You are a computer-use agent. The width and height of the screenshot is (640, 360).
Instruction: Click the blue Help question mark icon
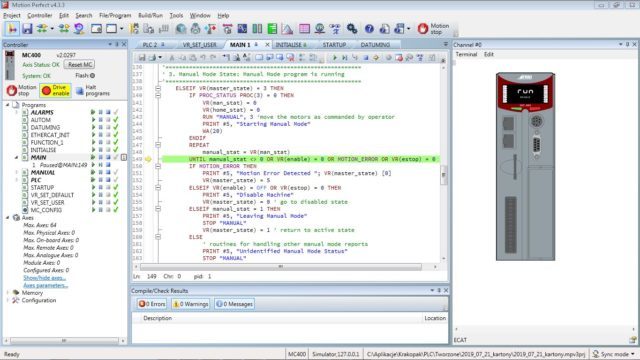[x=369, y=29]
